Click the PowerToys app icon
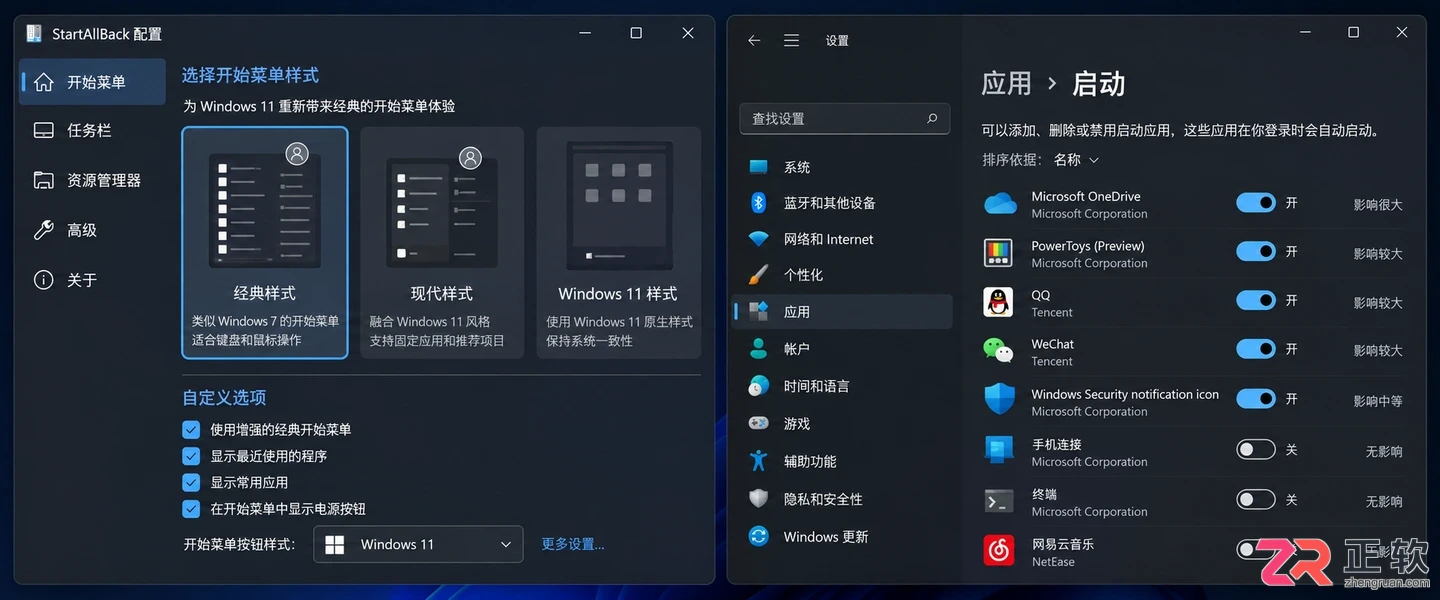Image resolution: width=1440 pixels, height=600 pixels. tap(1000, 253)
